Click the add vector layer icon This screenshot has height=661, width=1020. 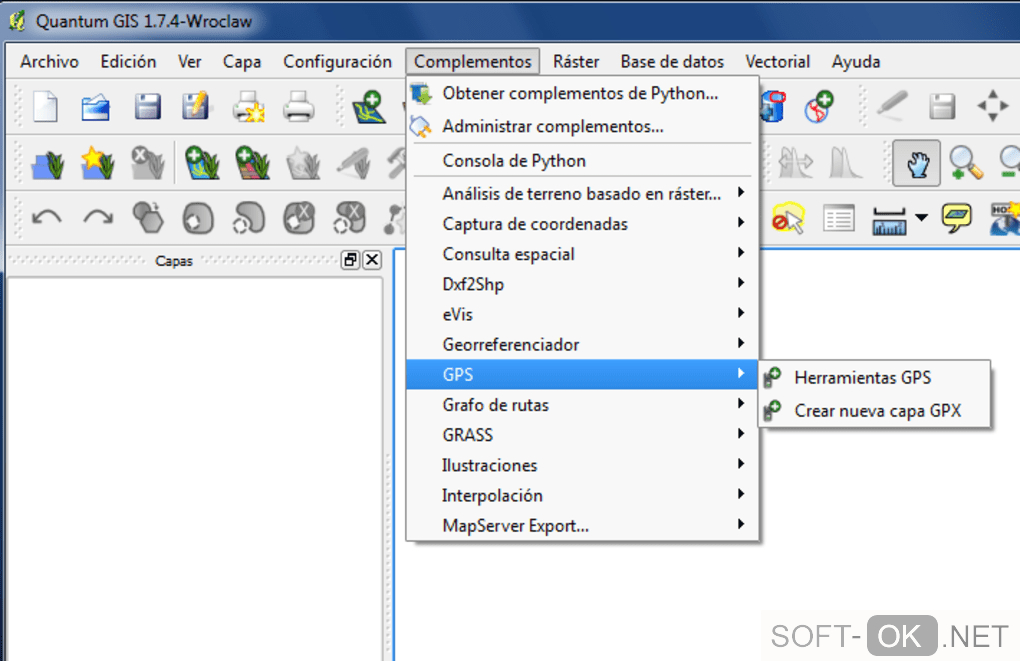(x=368, y=107)
